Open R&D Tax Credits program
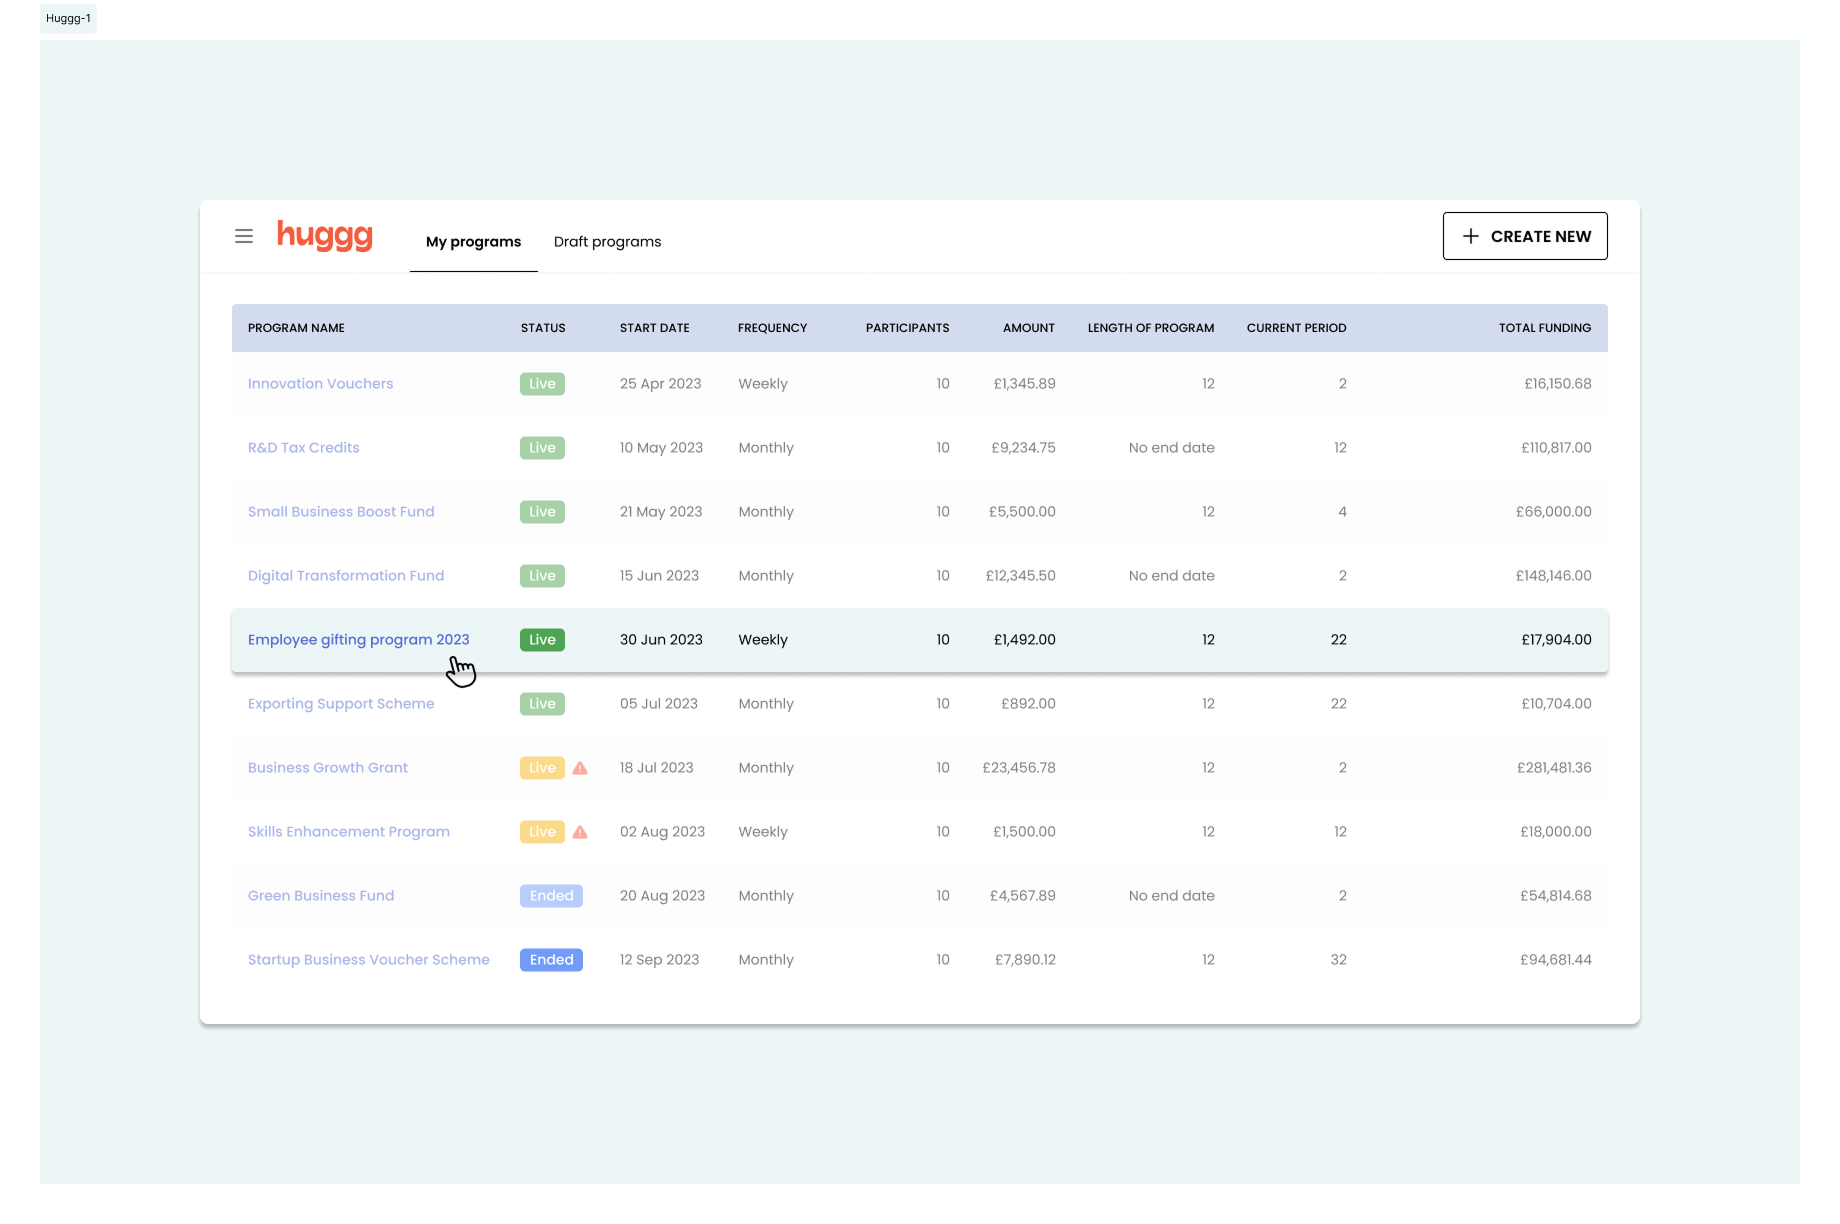The height and width of the screenshot is (1224, 1840). pyautogui.click(x=304, y=448)
